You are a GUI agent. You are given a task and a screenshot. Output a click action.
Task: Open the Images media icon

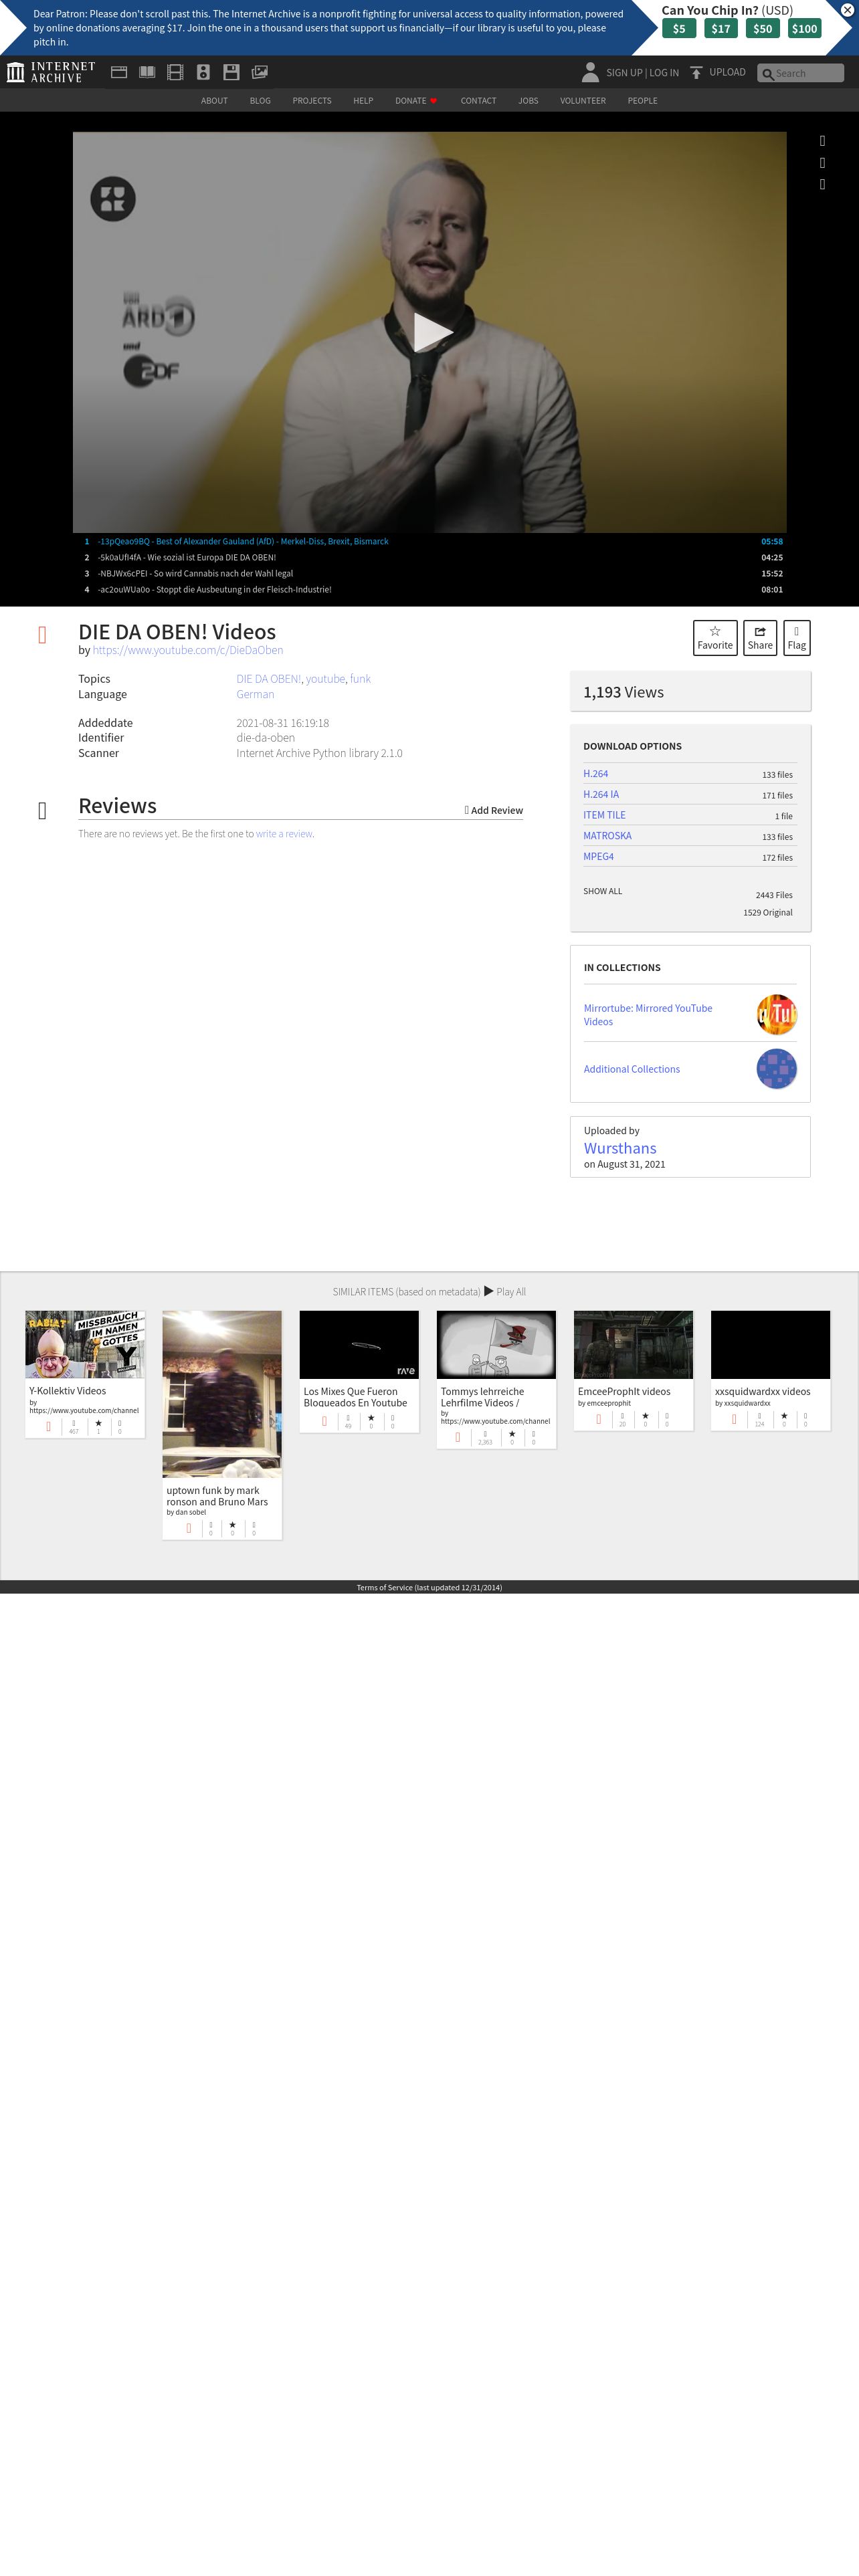point(259,72)
